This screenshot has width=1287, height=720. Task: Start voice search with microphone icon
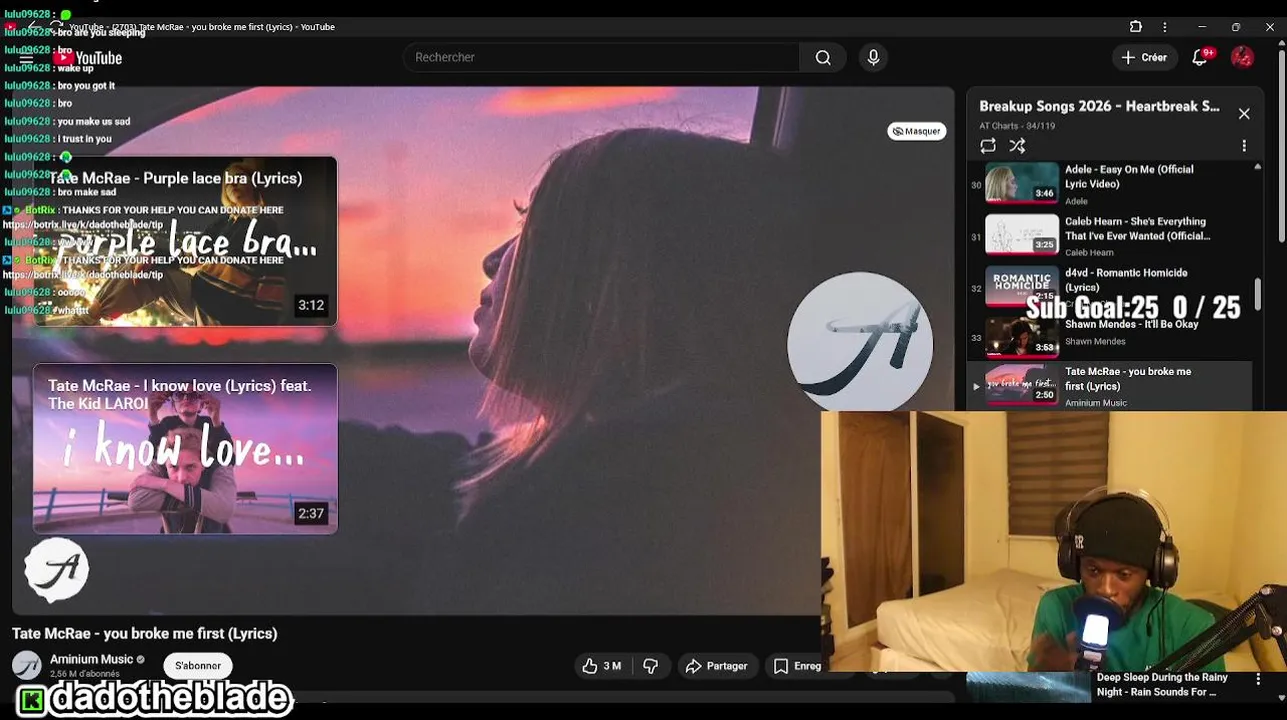click(x=873, y=58)
